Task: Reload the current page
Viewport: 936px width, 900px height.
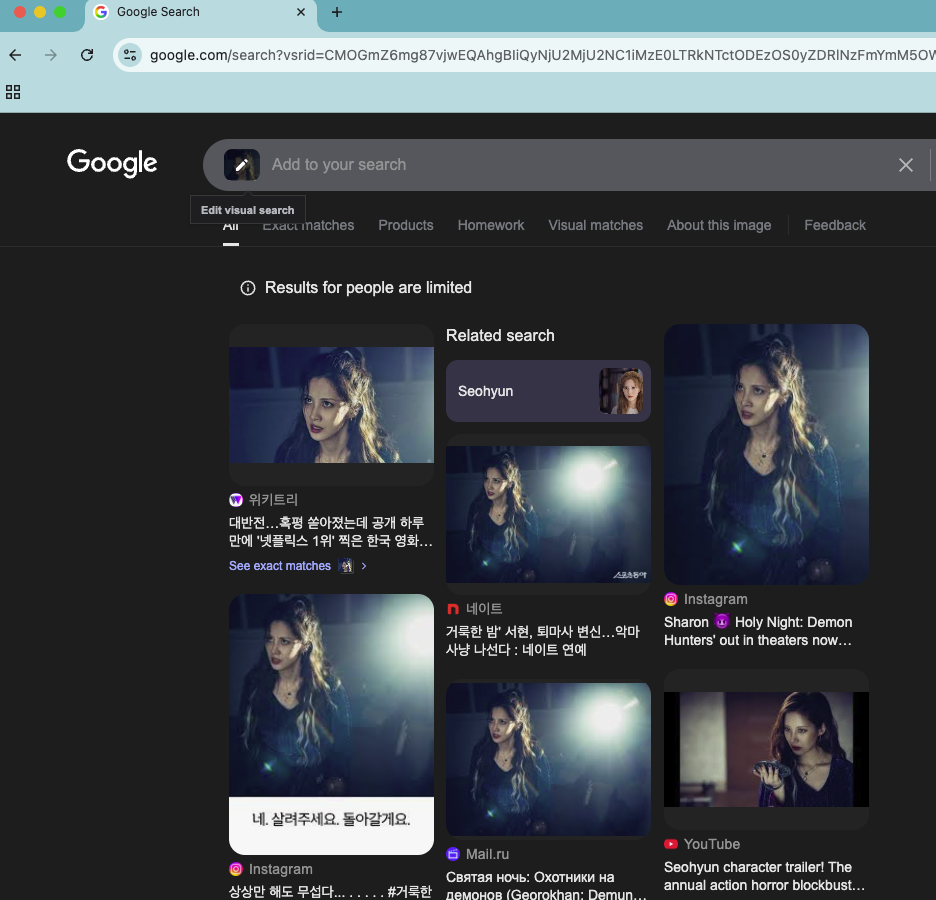Action: click(x=86, y=55)
